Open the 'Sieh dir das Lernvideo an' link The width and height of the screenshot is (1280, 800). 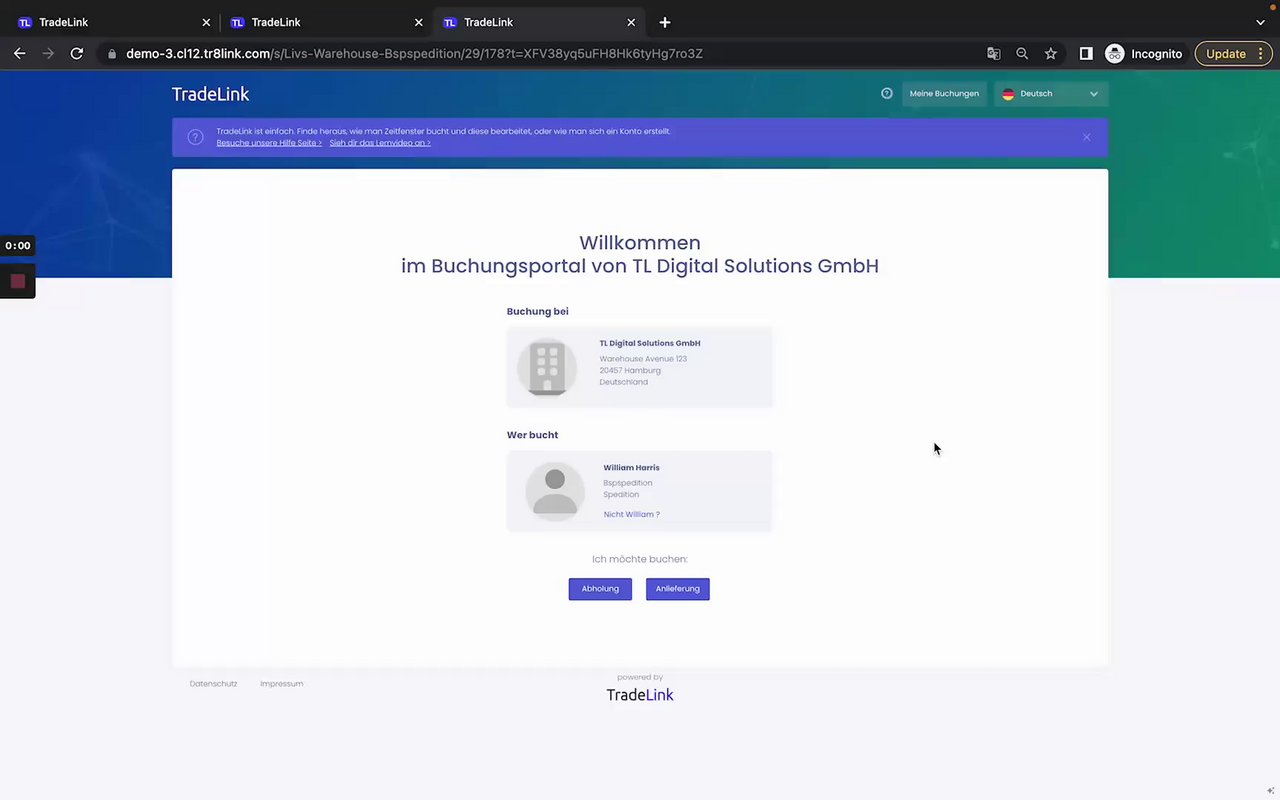(x=380, y=143)
